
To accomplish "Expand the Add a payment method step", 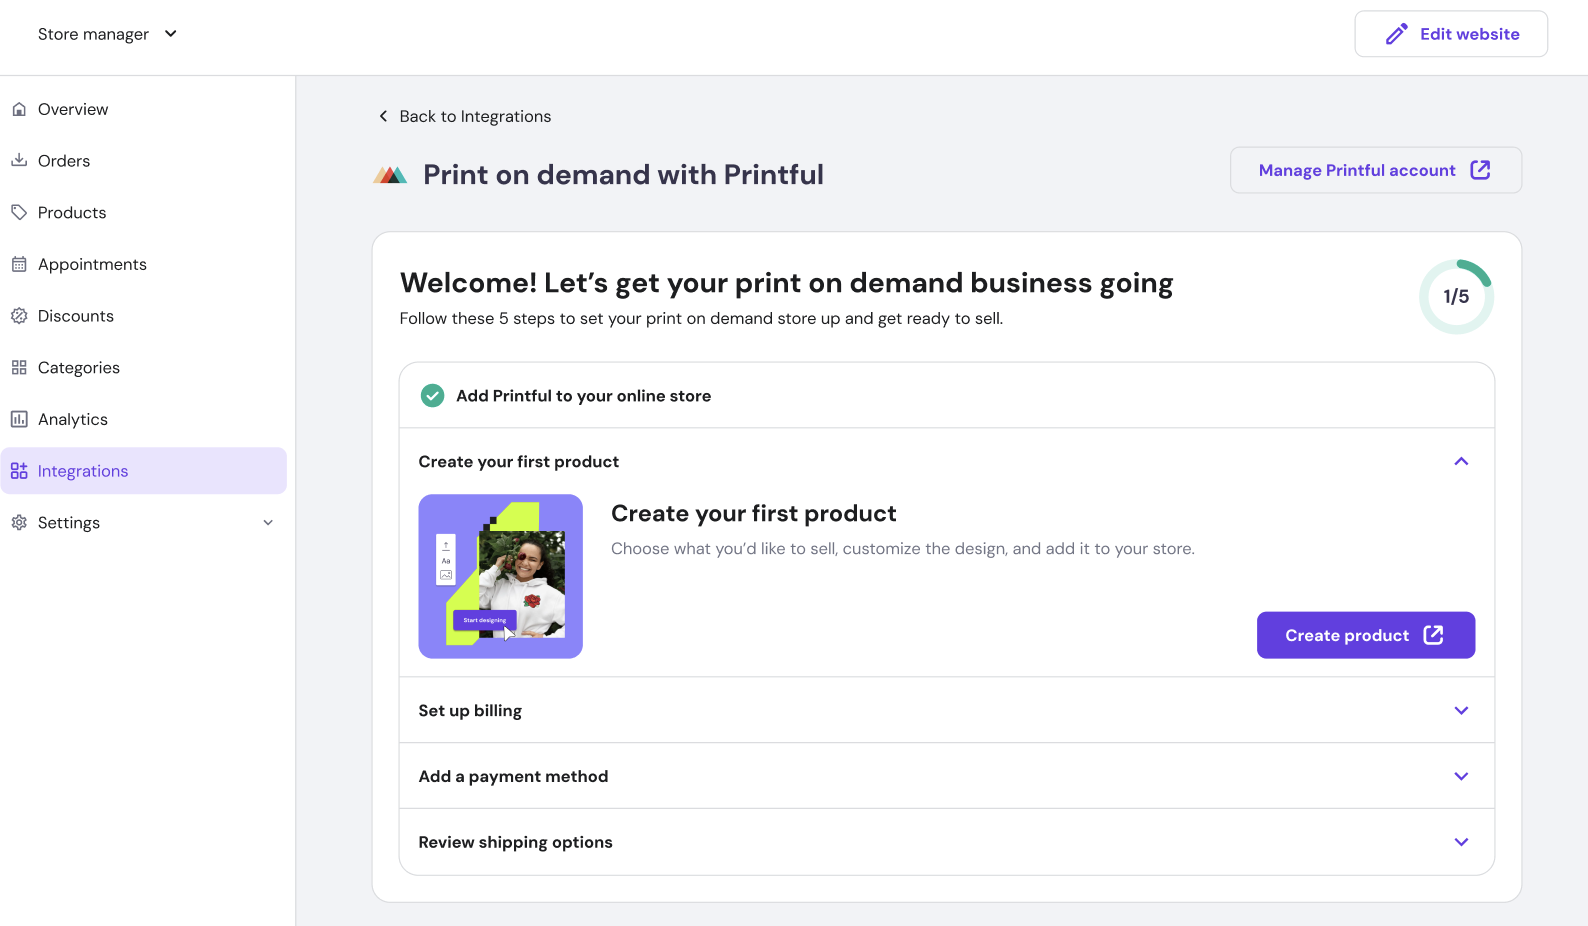I will [x=1460, y=777].
